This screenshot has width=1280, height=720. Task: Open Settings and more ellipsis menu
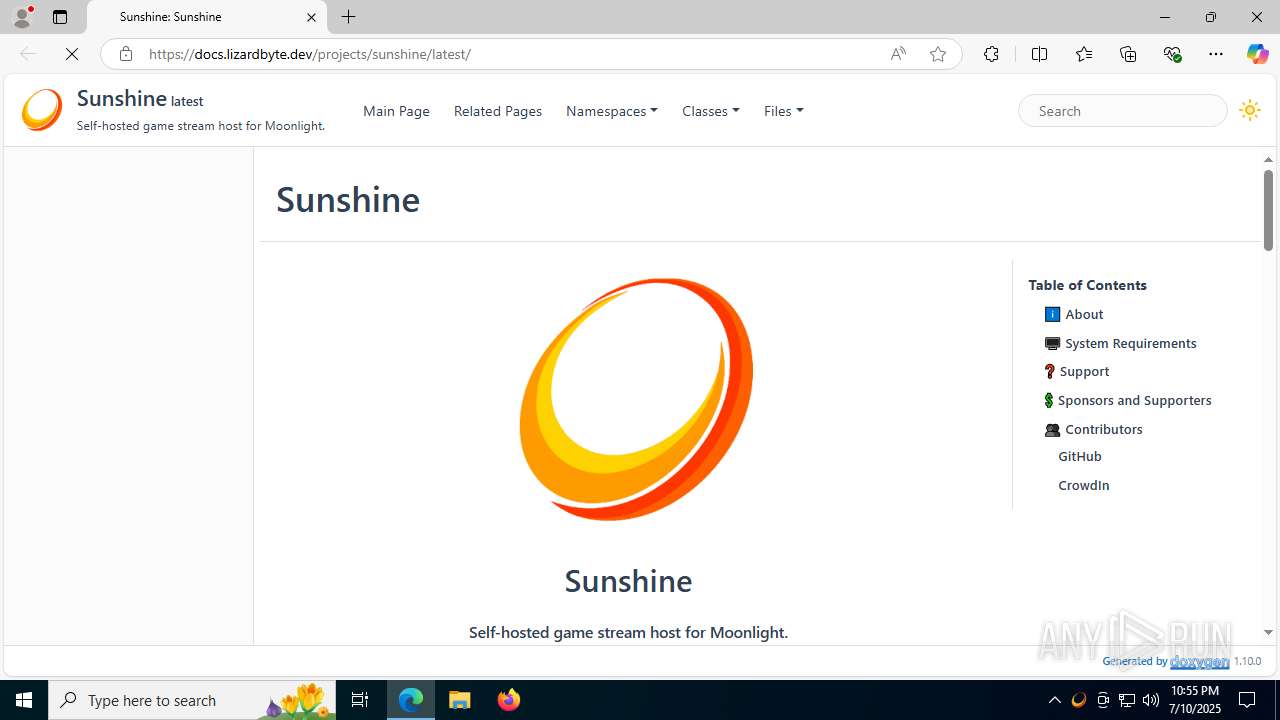pyautogui.click(x=1216, y=54)
